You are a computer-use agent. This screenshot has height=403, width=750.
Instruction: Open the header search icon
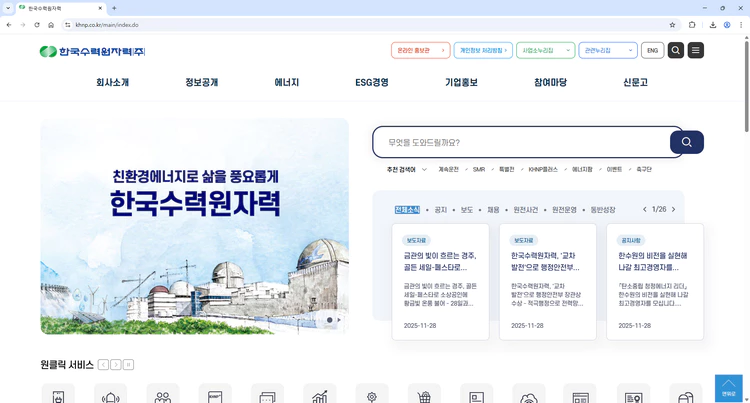coord(676,50)
